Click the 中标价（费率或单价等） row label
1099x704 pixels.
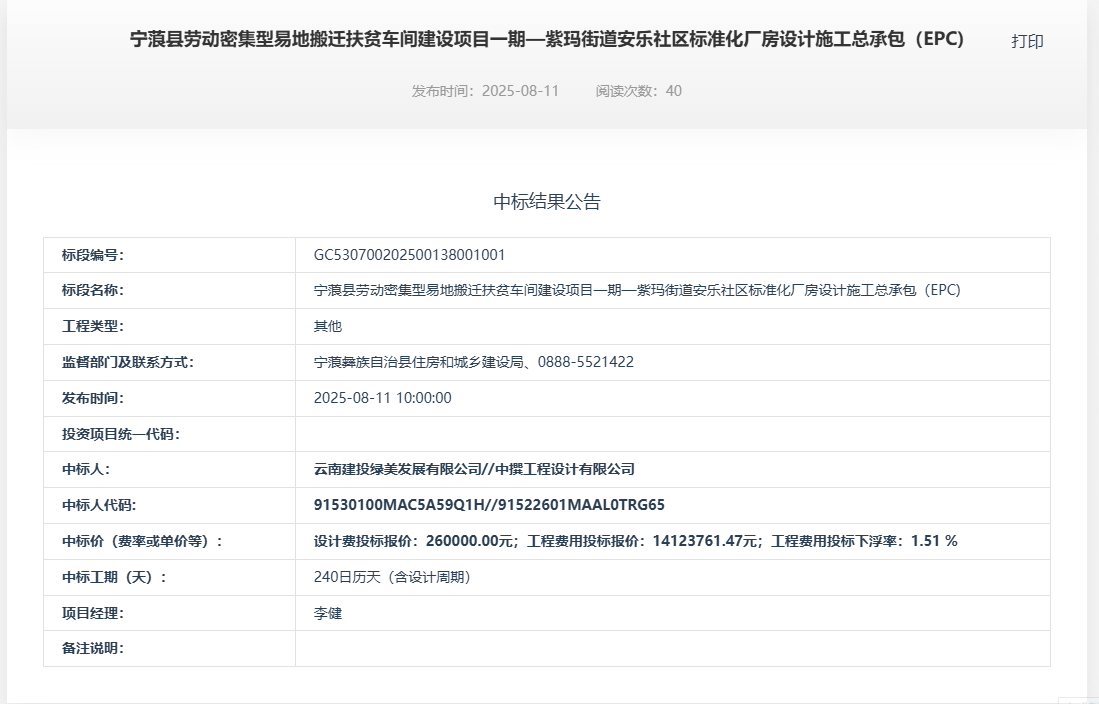(142, 541)
